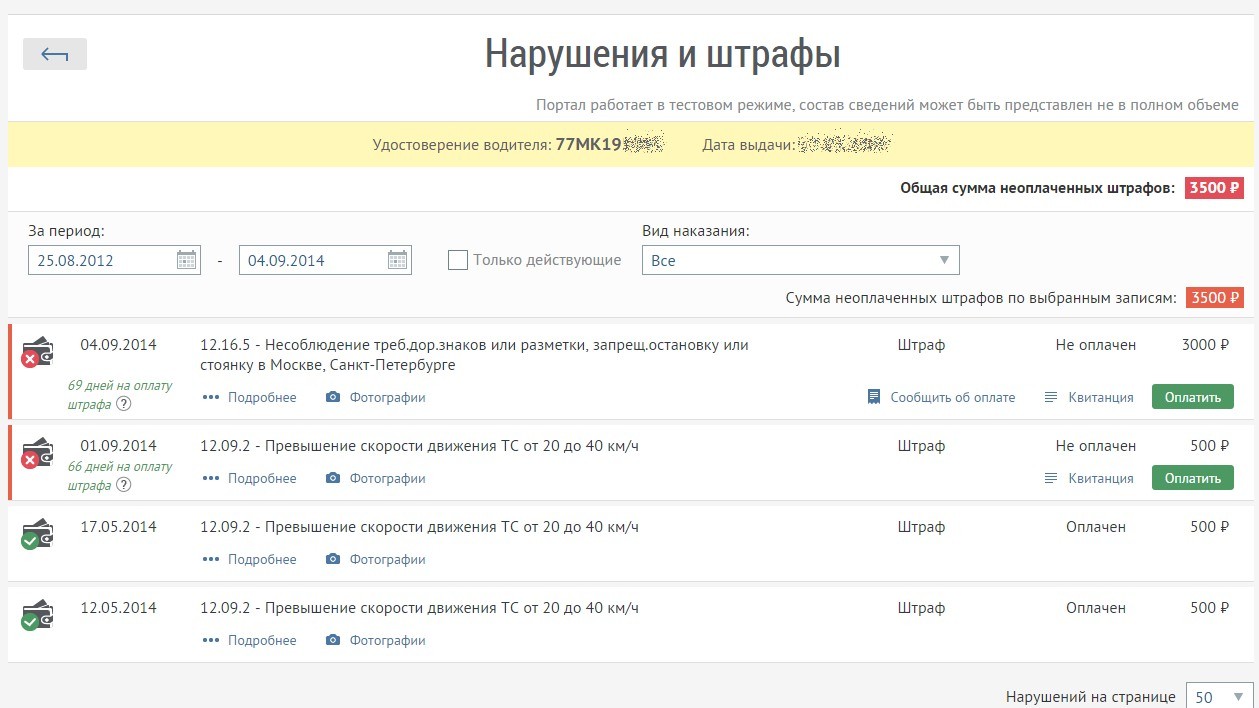Open calendar for the period start date

[x=187, y=260]
